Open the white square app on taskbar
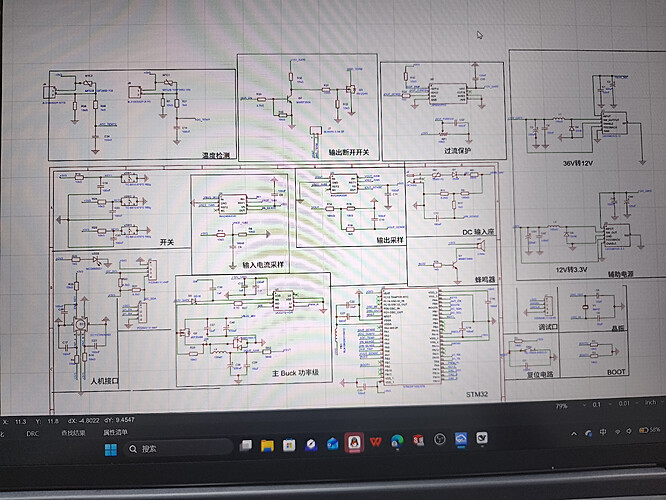The width and height of the screenshot is (666, 500). click(x=482, y=438)
